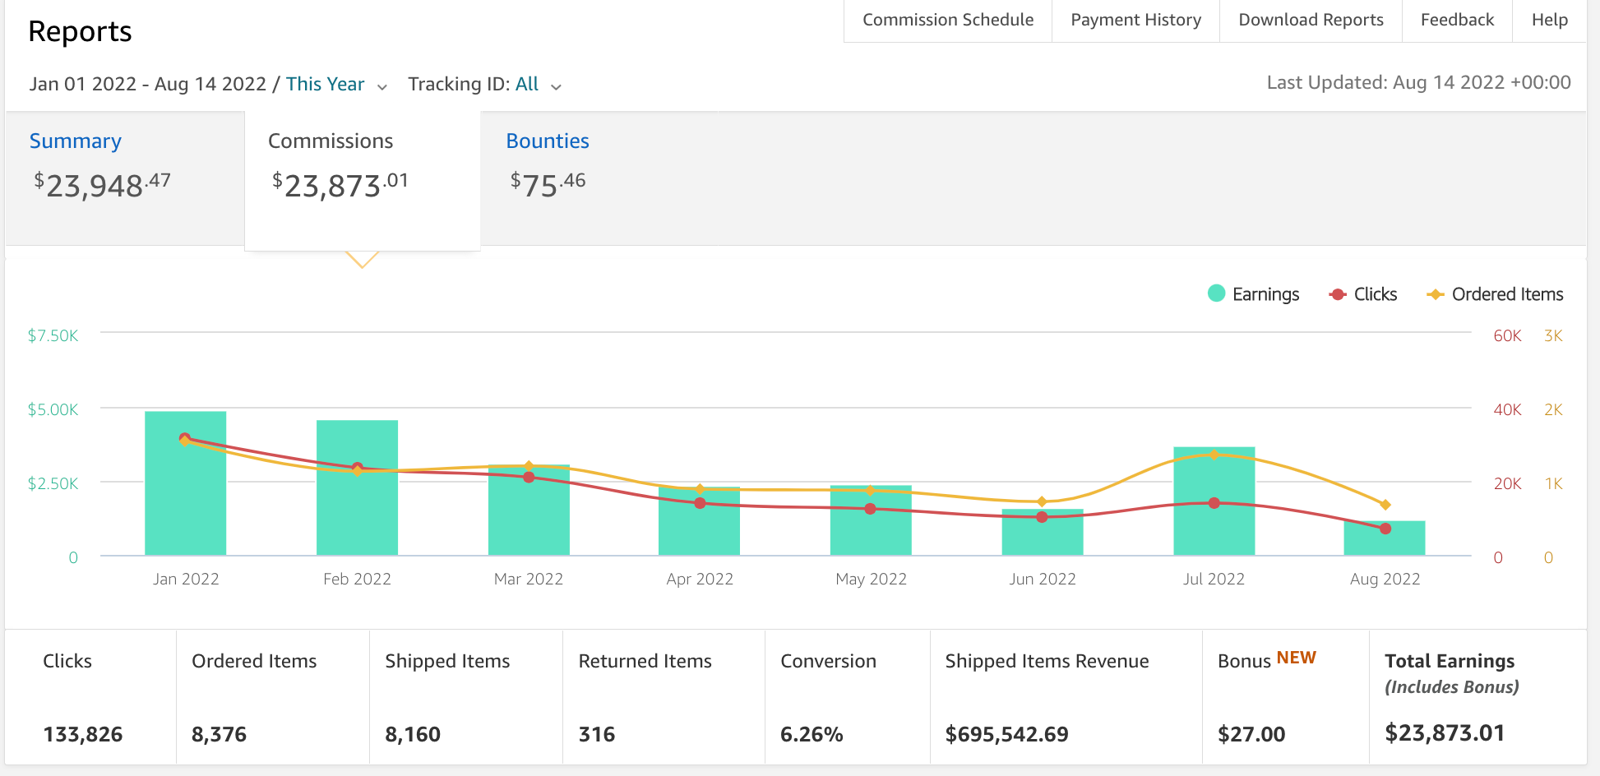Select the Aug 2022 earnings bar
The width and height of the screenshot is (1600, 776).
coord(1385,538)
